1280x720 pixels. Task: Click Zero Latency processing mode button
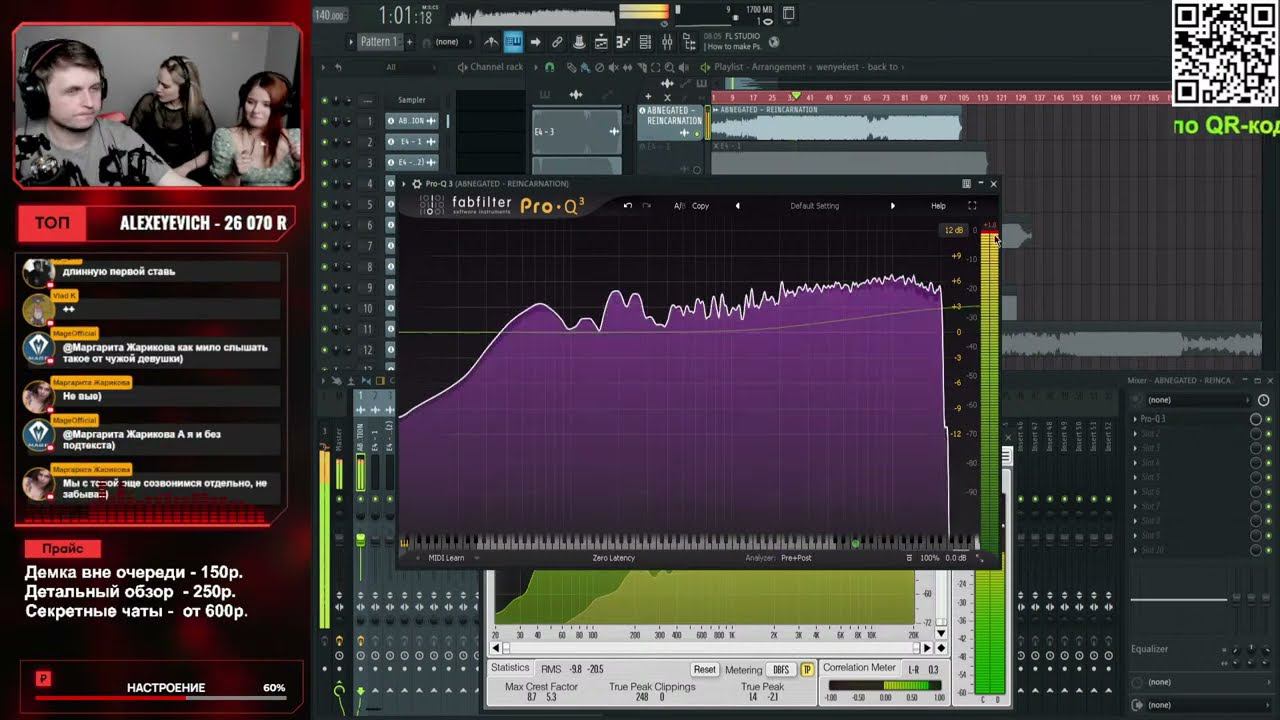tap(614, 558)
